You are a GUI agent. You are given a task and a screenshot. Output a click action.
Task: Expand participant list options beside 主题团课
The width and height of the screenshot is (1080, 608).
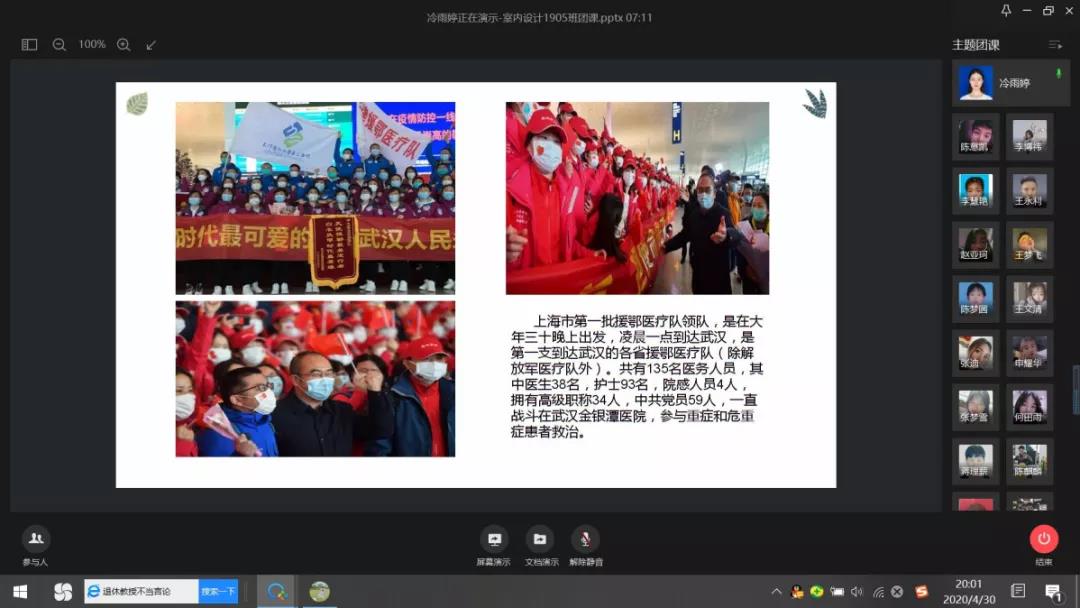pyautogui.click(x=1055, y=45)
